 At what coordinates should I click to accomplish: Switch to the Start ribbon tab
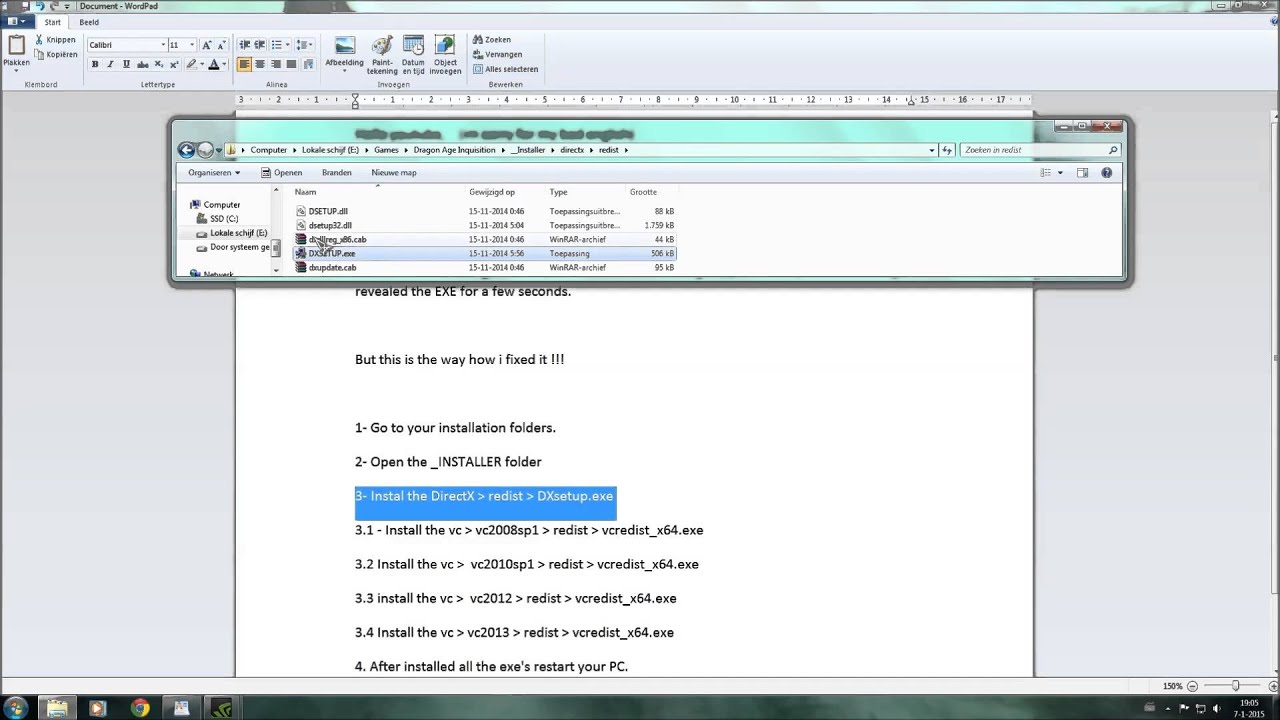tap(52, 22)
